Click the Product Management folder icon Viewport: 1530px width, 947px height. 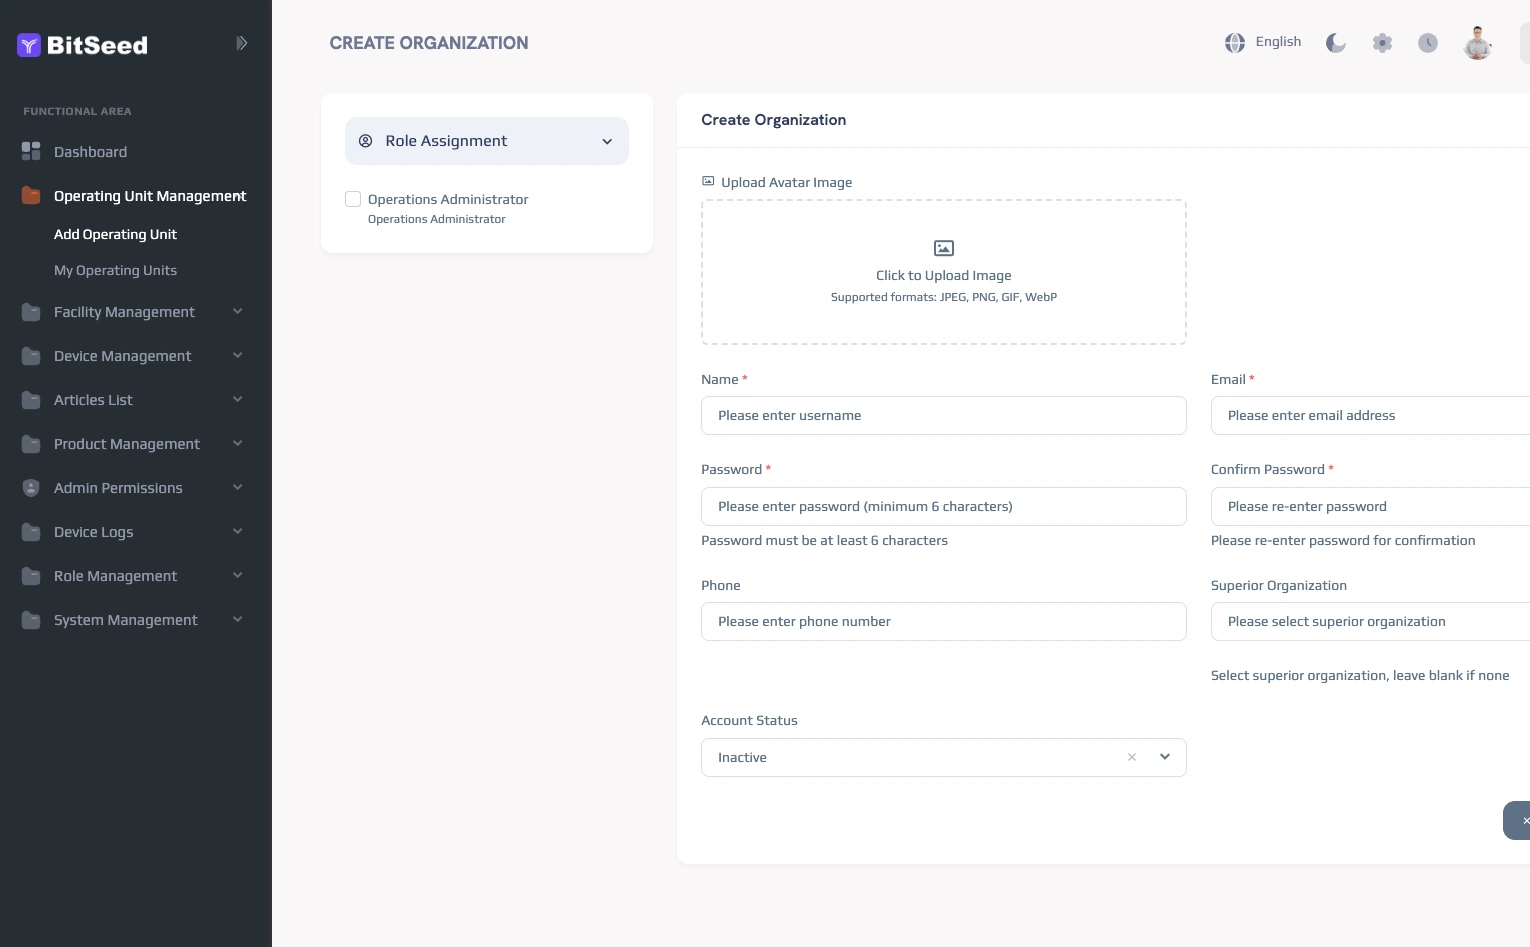coord(31,444)
